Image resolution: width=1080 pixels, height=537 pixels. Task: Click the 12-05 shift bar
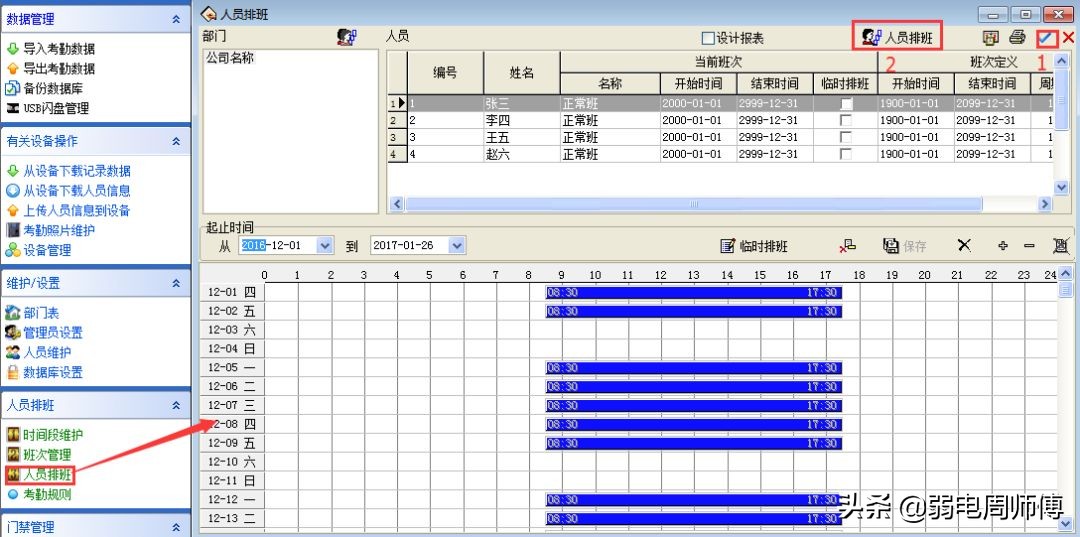click(694, 368)
